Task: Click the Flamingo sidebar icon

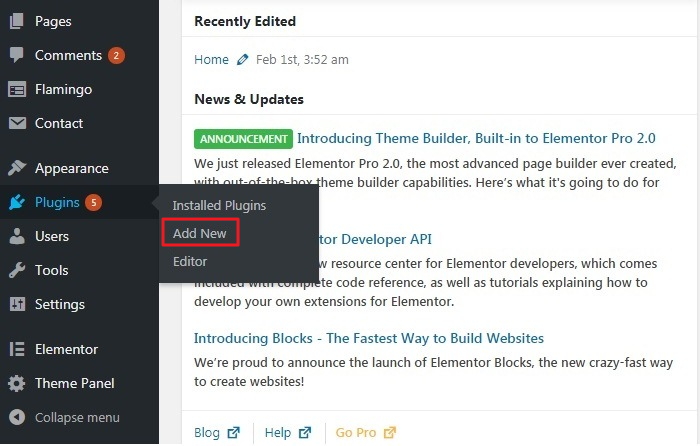Action: 17,89
